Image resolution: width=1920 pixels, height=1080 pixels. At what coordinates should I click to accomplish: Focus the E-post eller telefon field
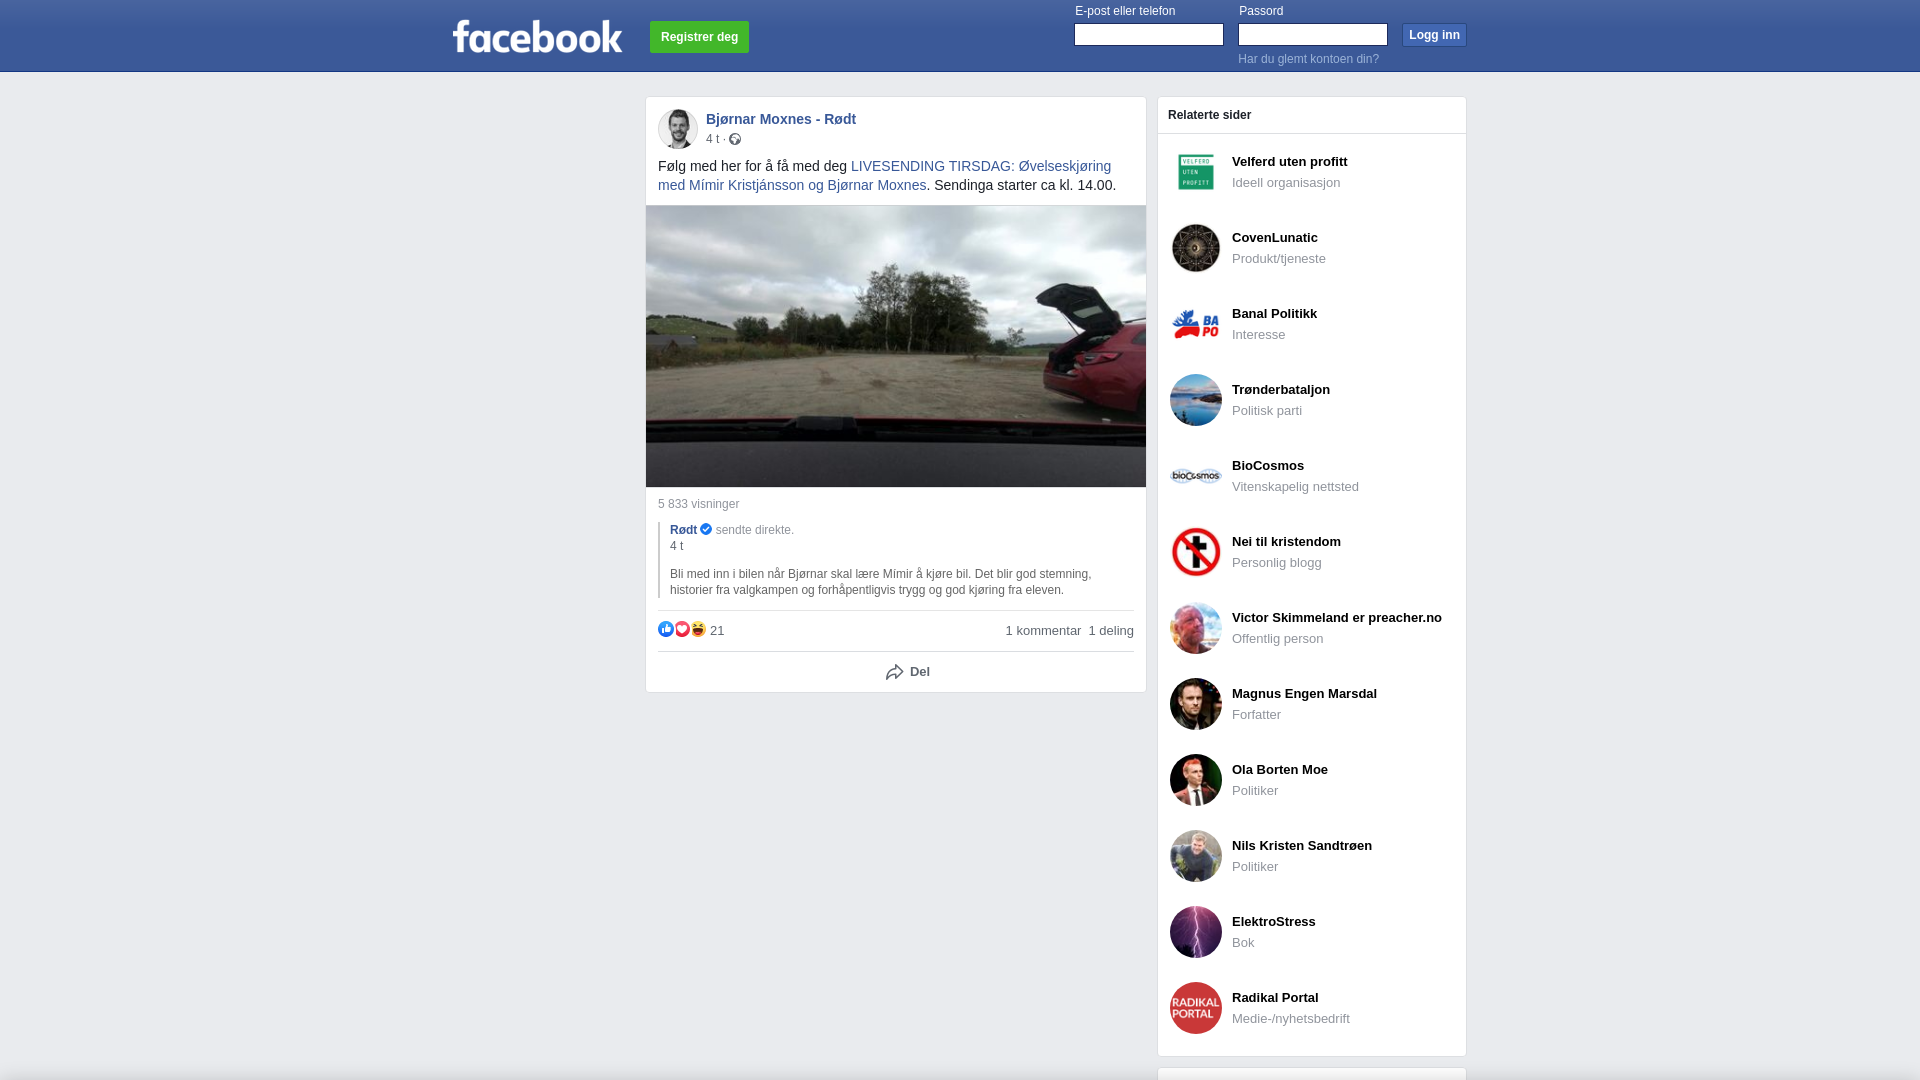pyautogui.click(x=1149, y=35)
